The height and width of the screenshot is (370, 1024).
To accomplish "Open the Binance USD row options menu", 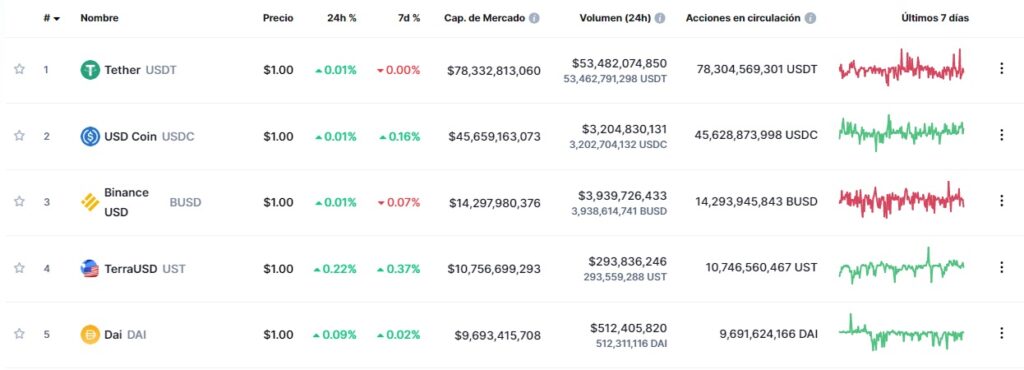I will [x=1001, y=201].
